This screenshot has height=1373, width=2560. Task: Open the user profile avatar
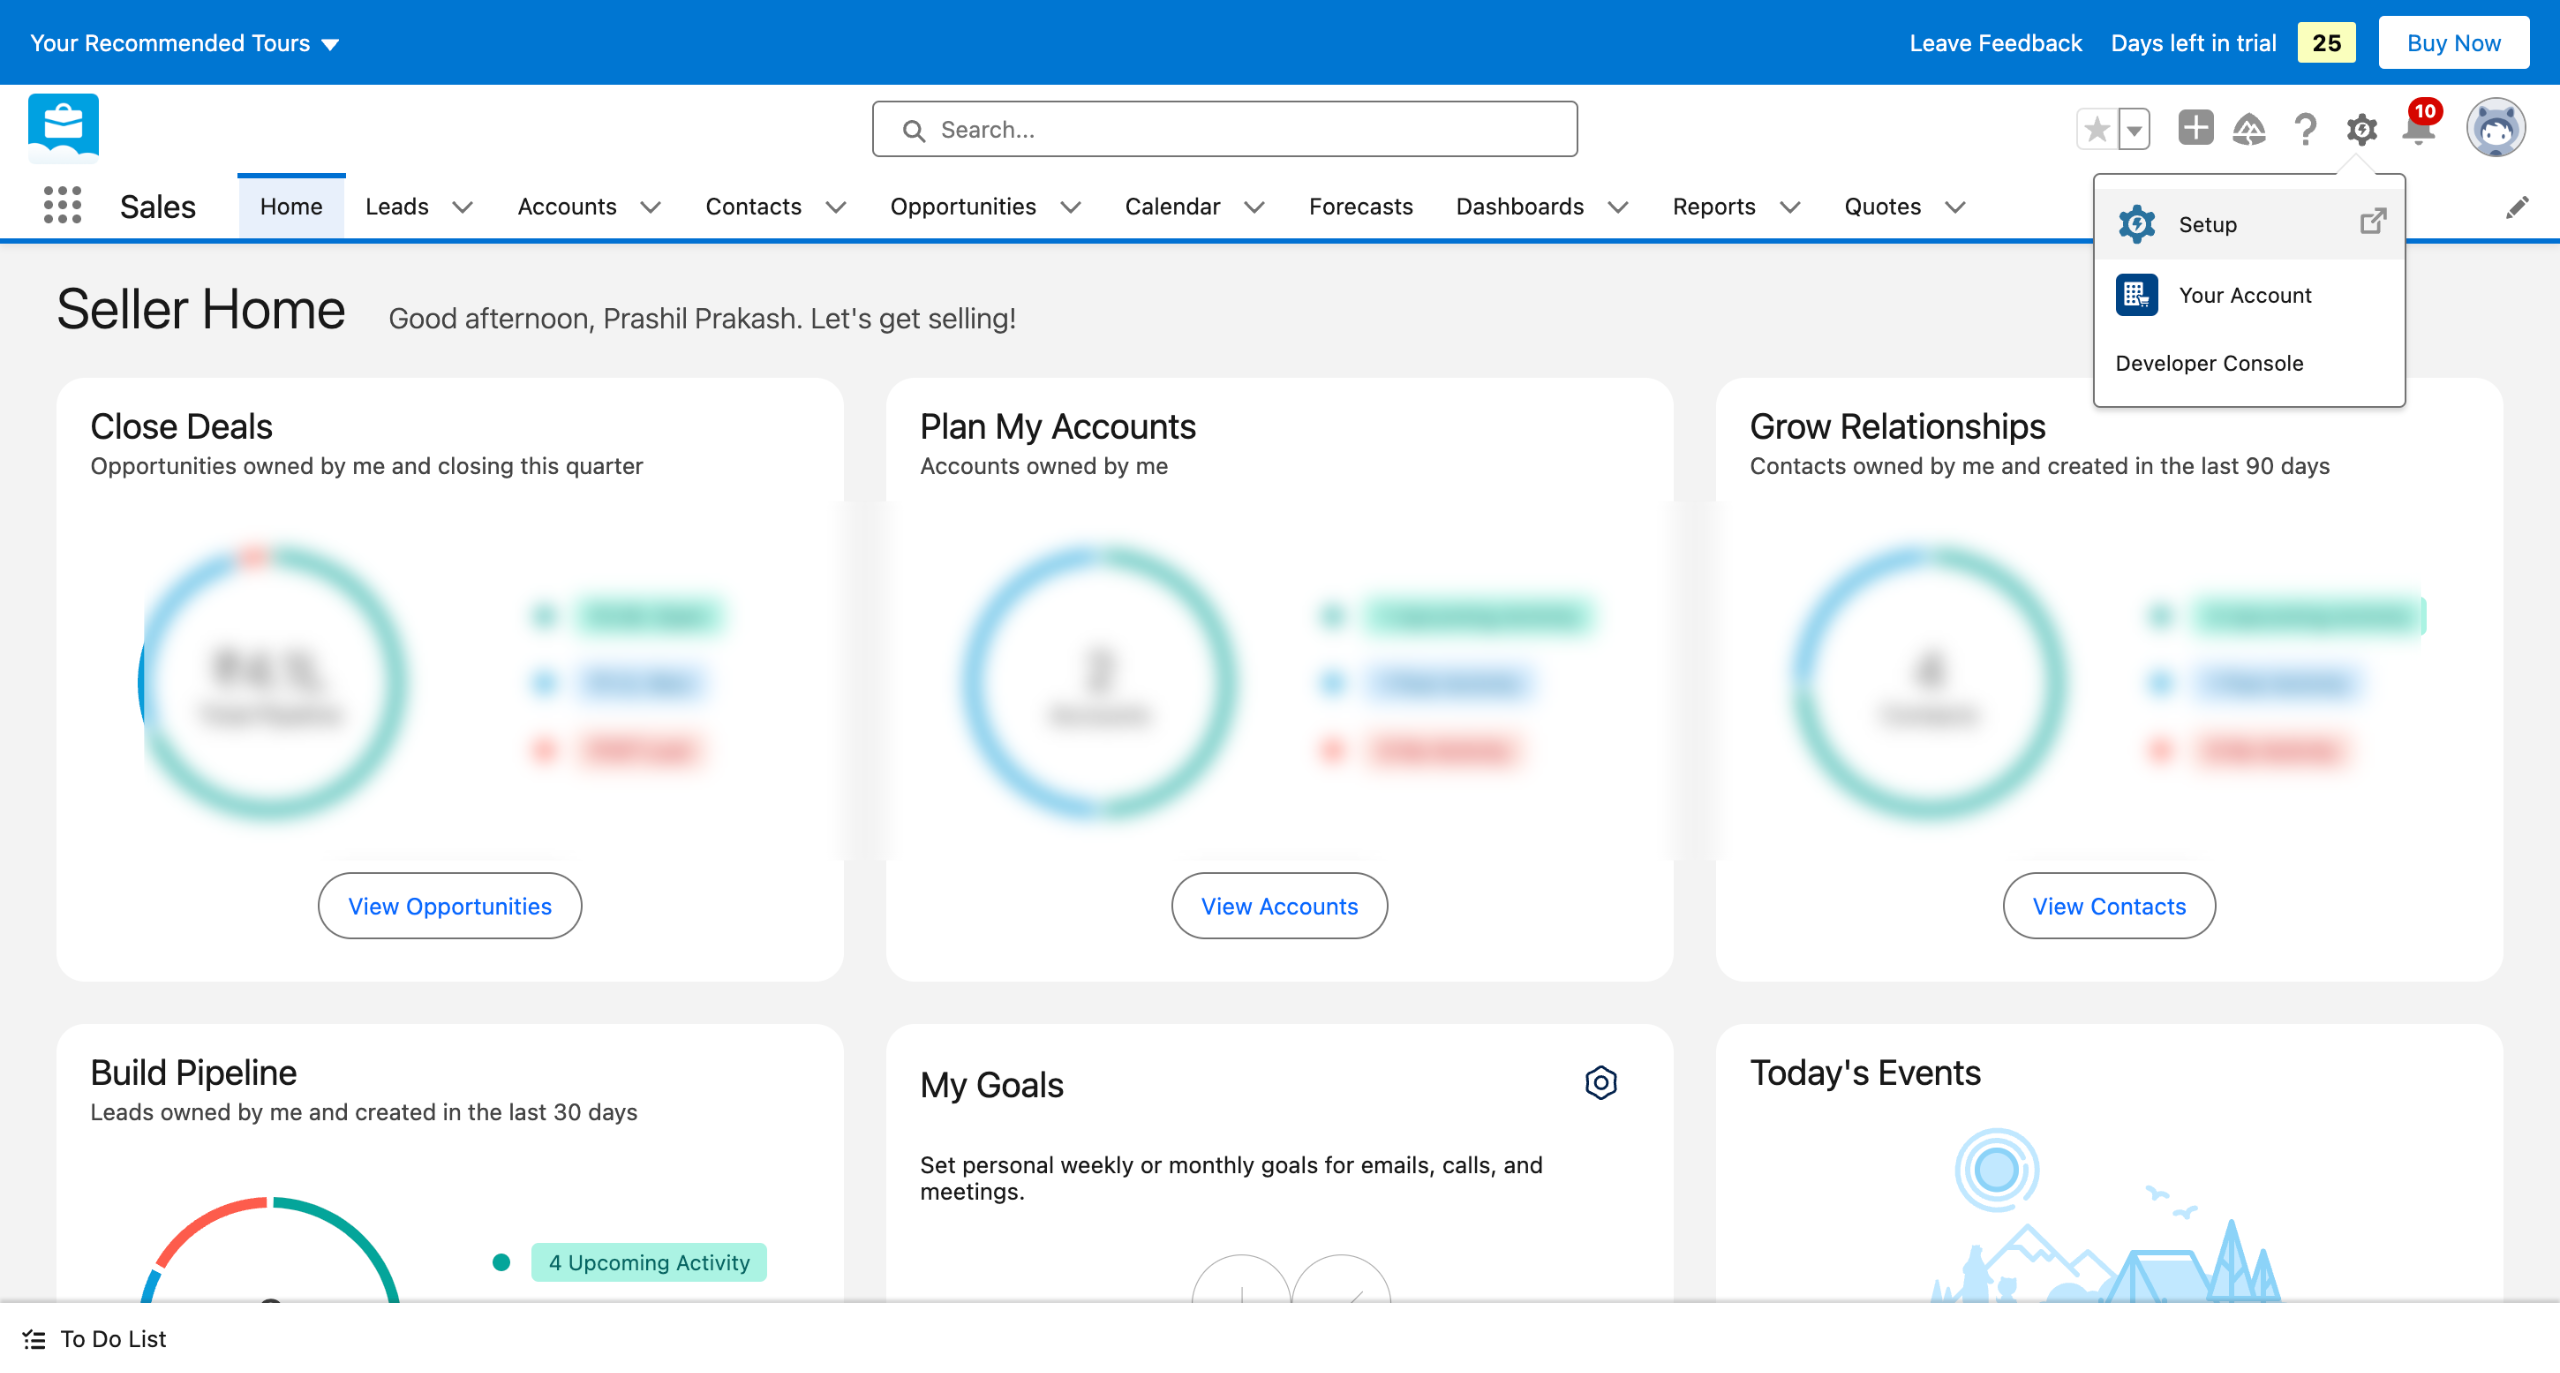[x=2495, y=128]
